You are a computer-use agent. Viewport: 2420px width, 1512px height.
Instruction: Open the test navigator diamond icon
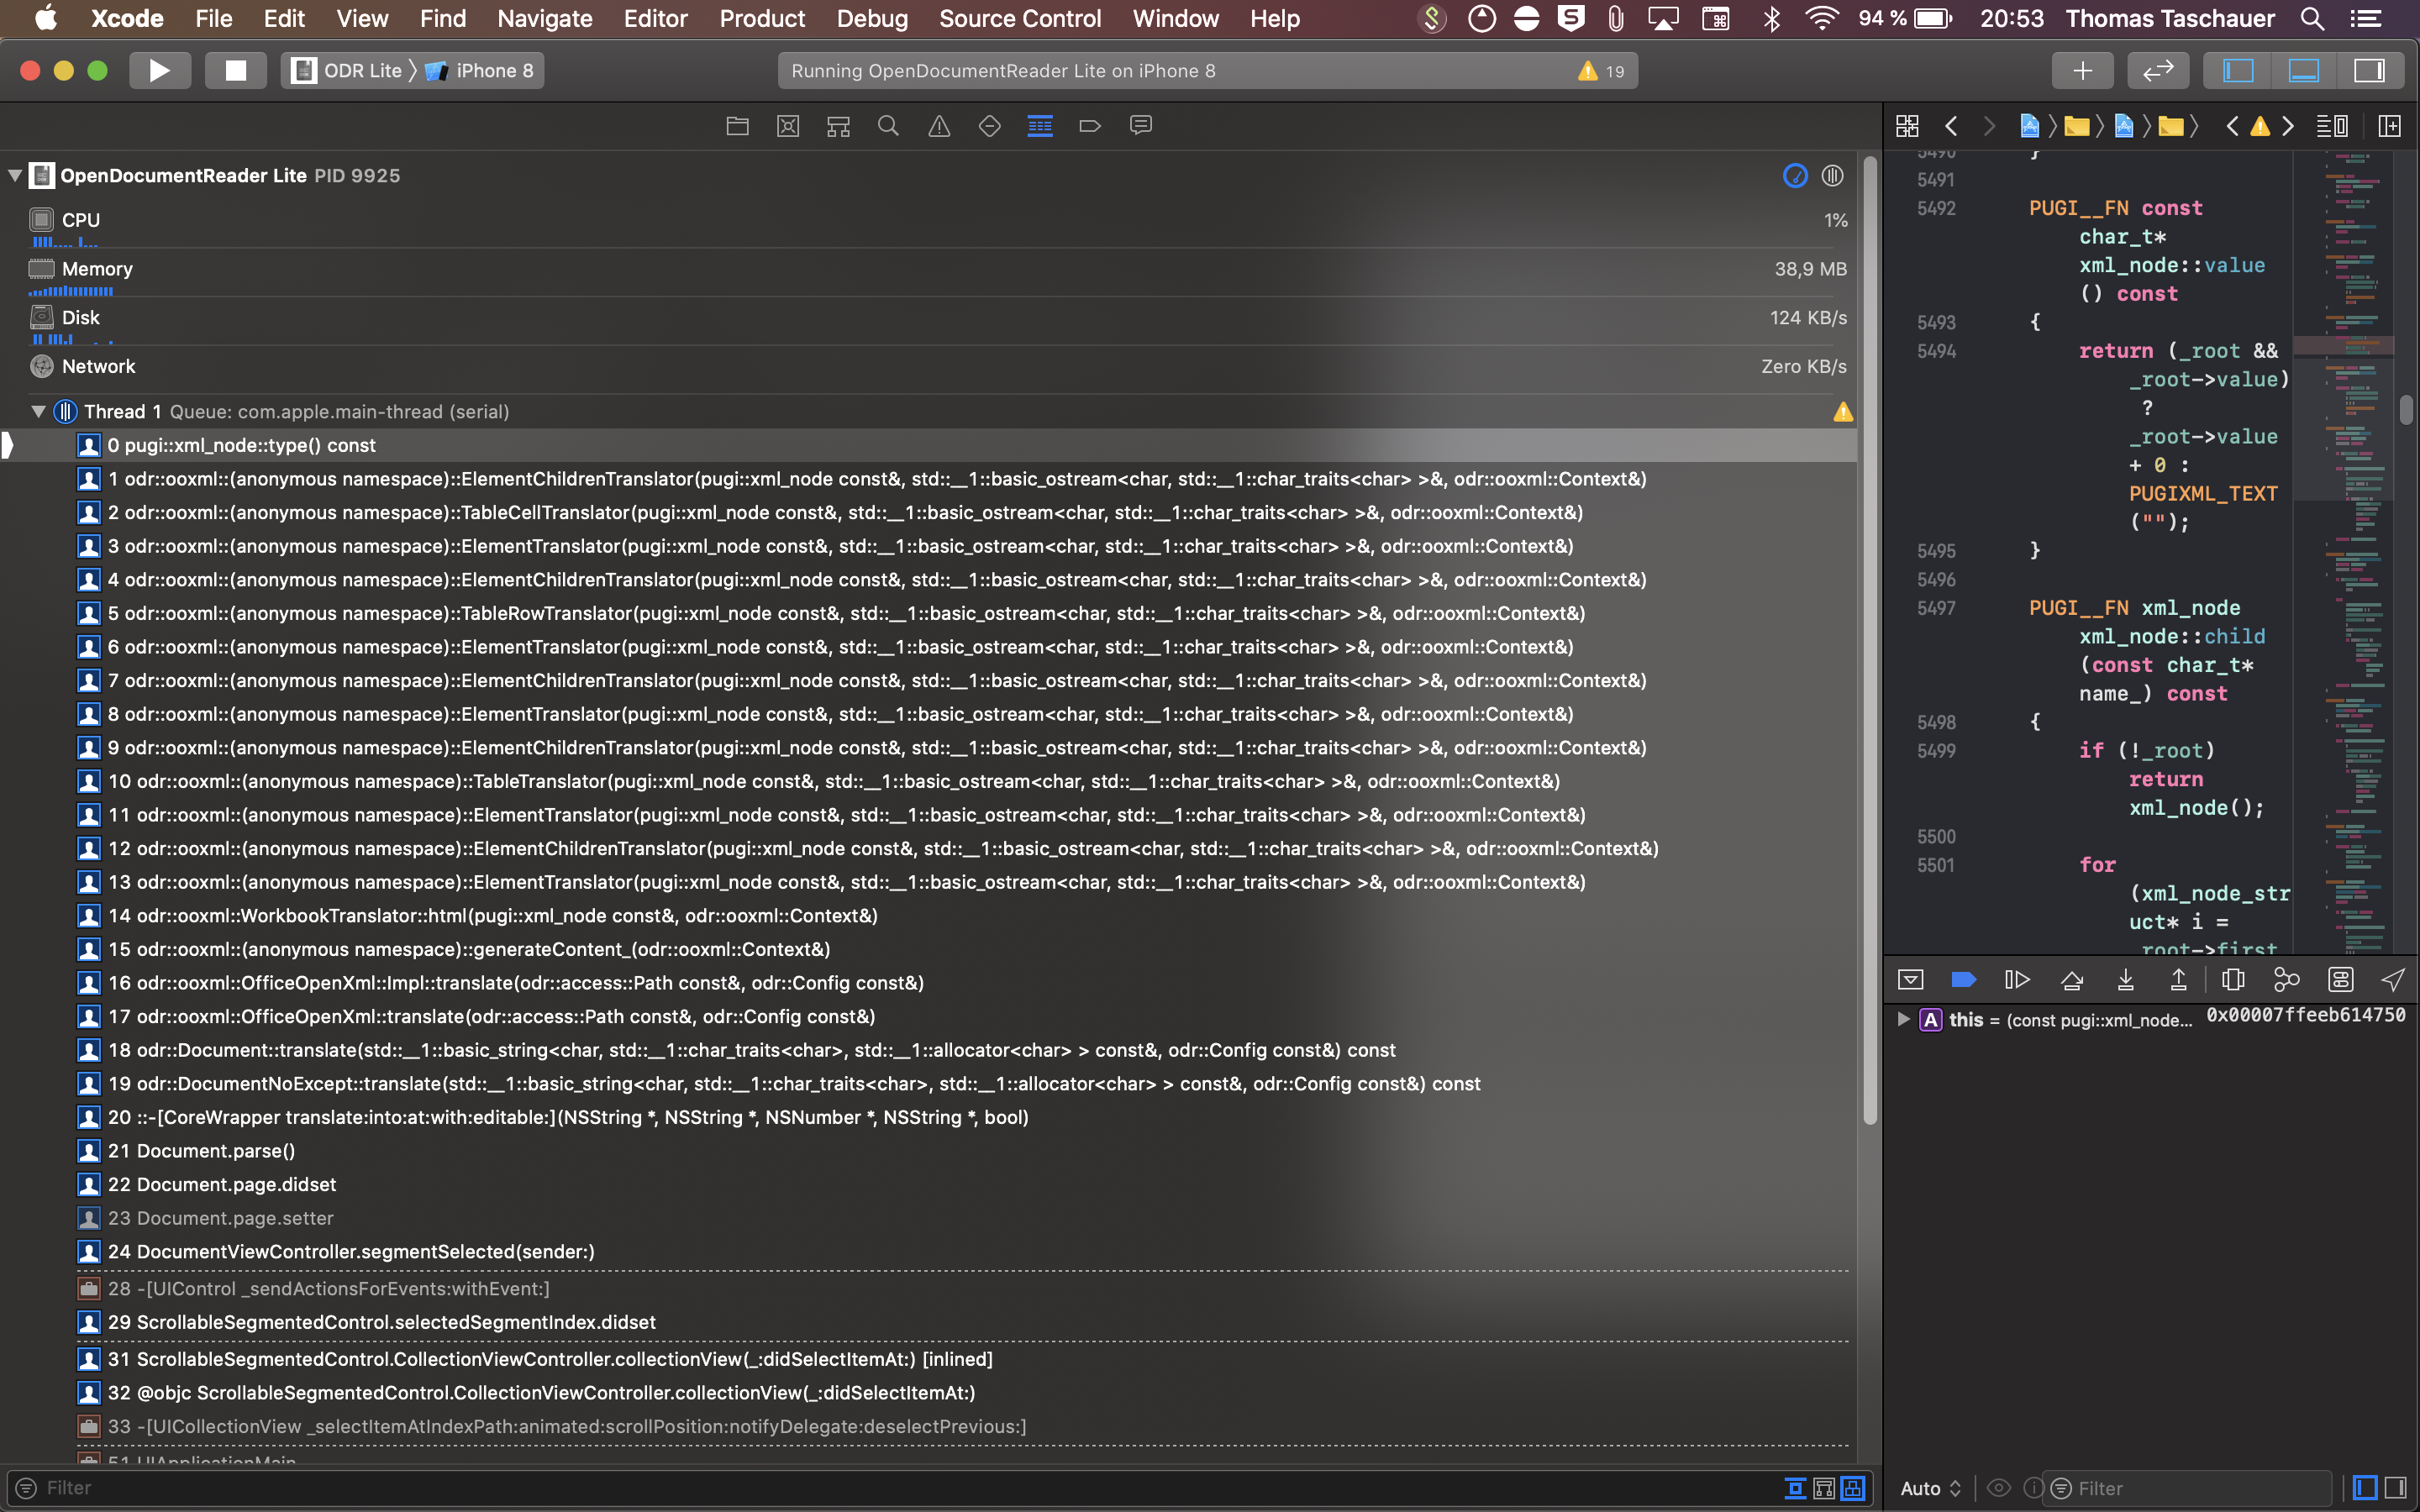coord(989,126)
